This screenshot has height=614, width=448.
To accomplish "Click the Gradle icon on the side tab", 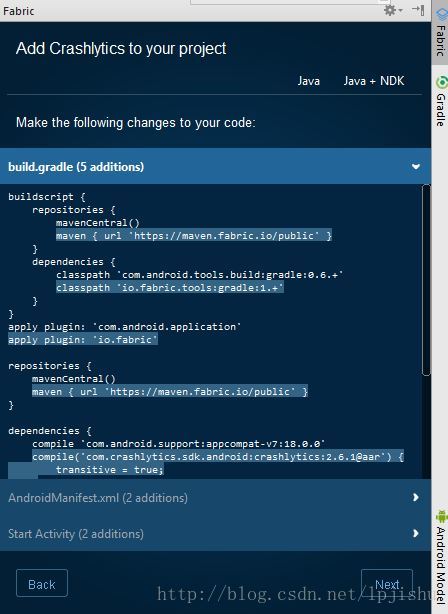I will click(441, 82).
